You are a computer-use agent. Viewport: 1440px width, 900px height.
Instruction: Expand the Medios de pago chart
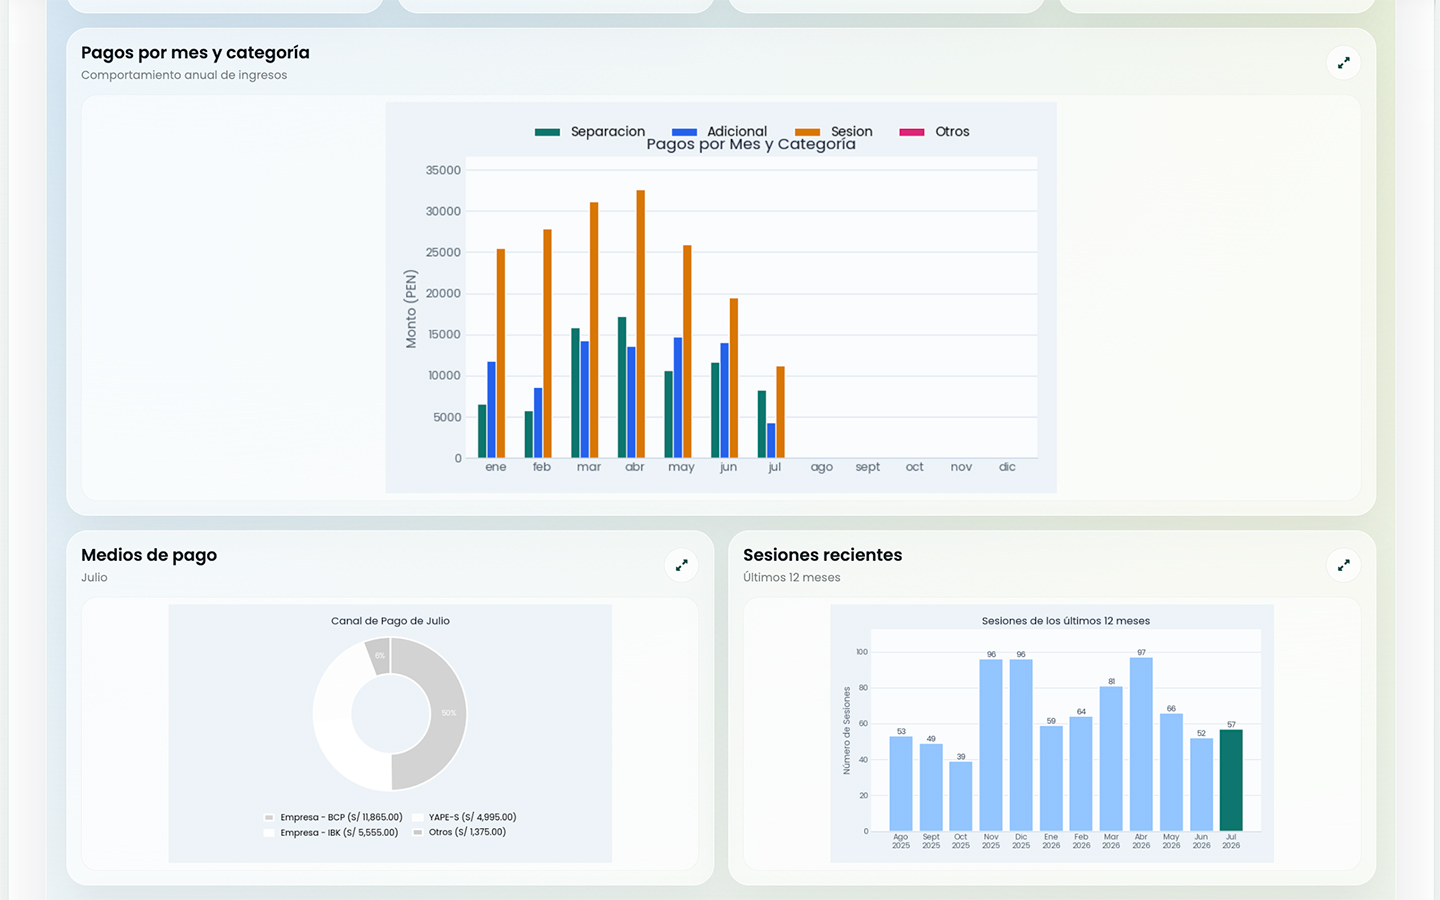[681, 565]
